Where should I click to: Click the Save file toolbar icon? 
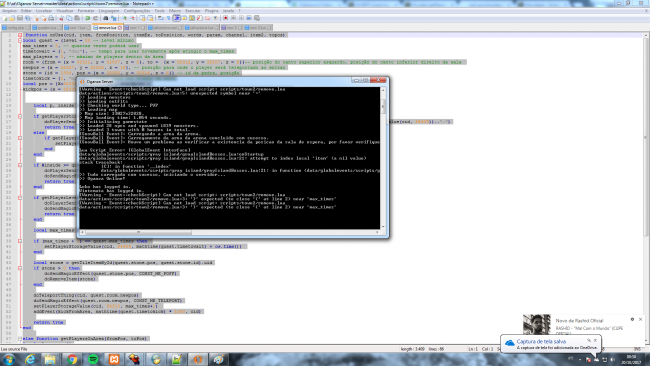pos(19,18)
